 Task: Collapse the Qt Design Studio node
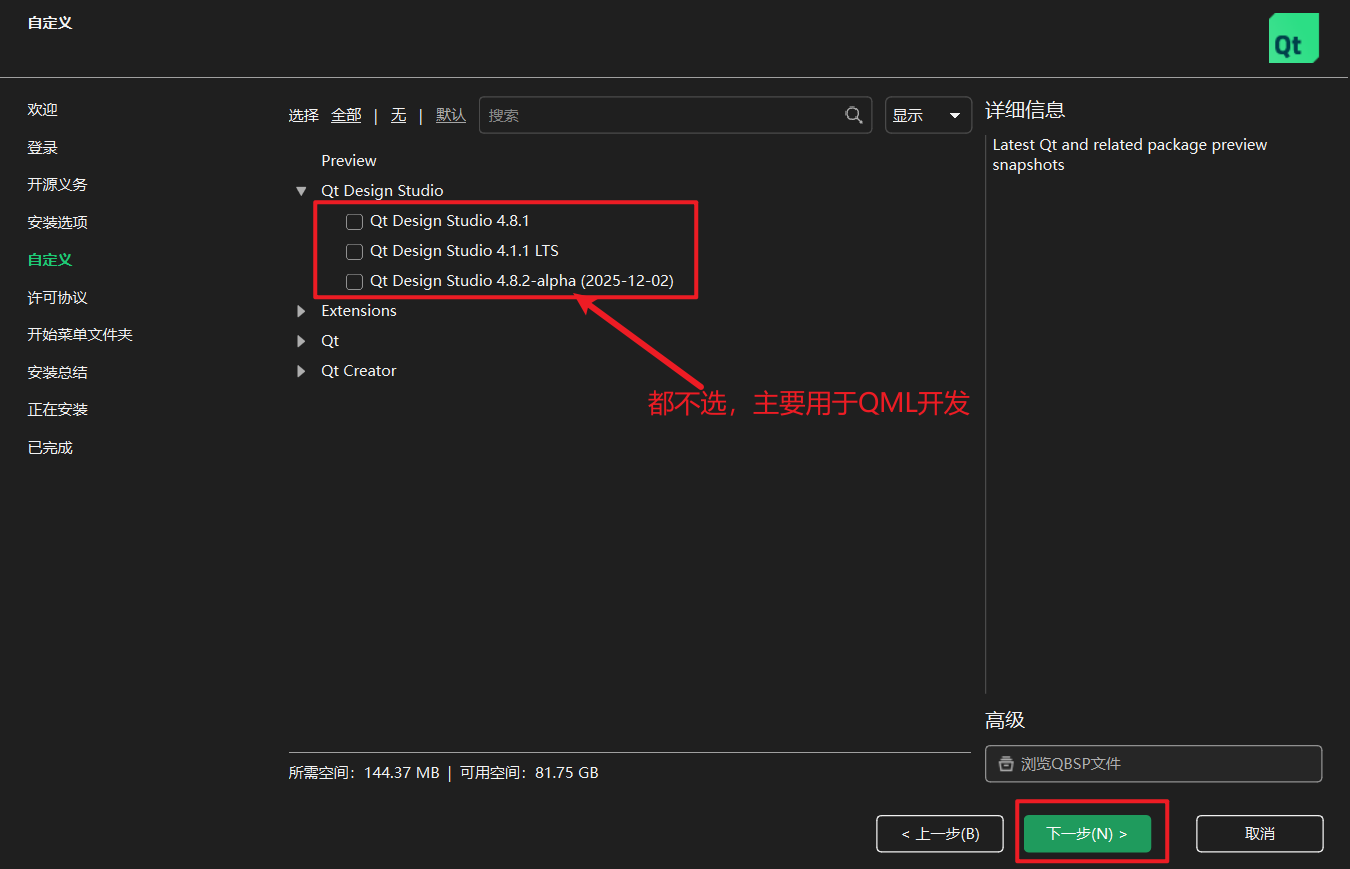click(x=301, y=191)
